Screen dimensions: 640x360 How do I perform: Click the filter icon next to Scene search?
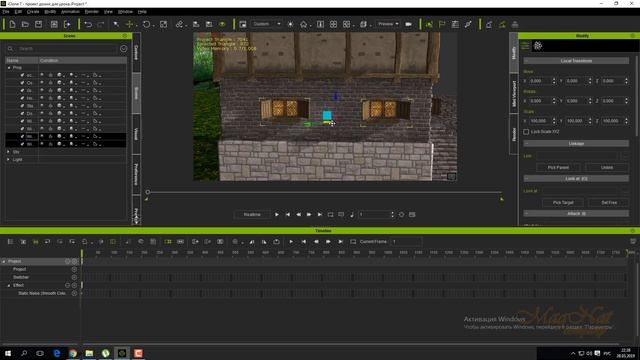123,49
